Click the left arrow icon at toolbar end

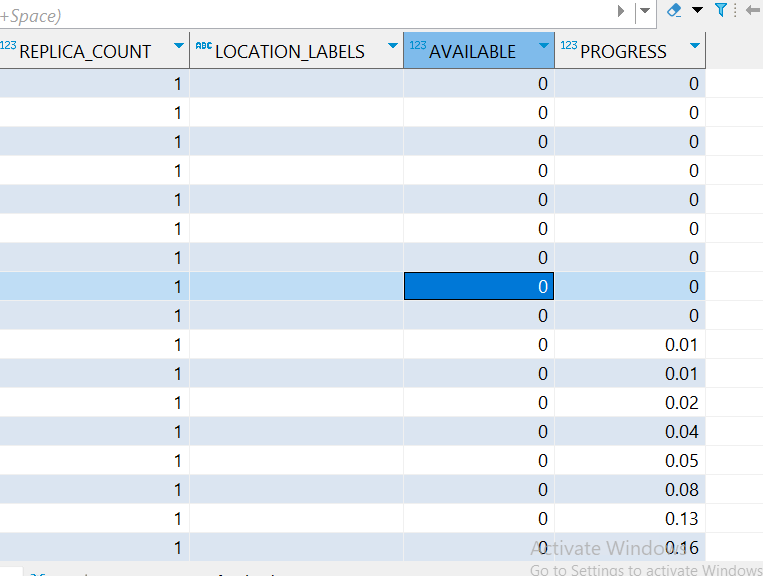(753, 10)
